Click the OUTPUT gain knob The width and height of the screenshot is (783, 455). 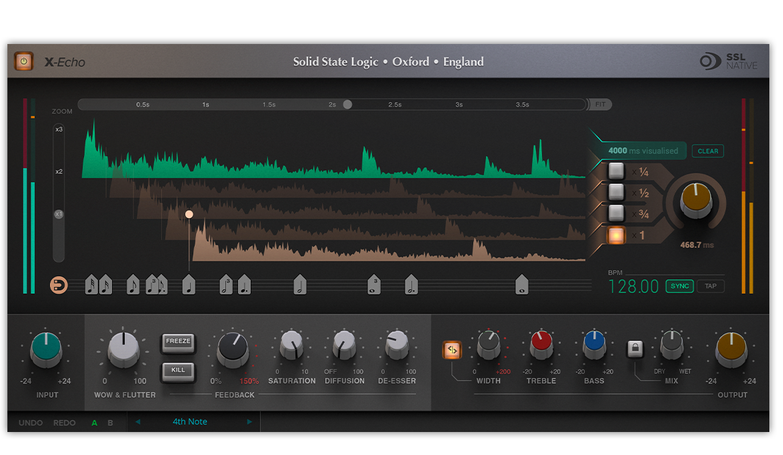tap(731, 350)
